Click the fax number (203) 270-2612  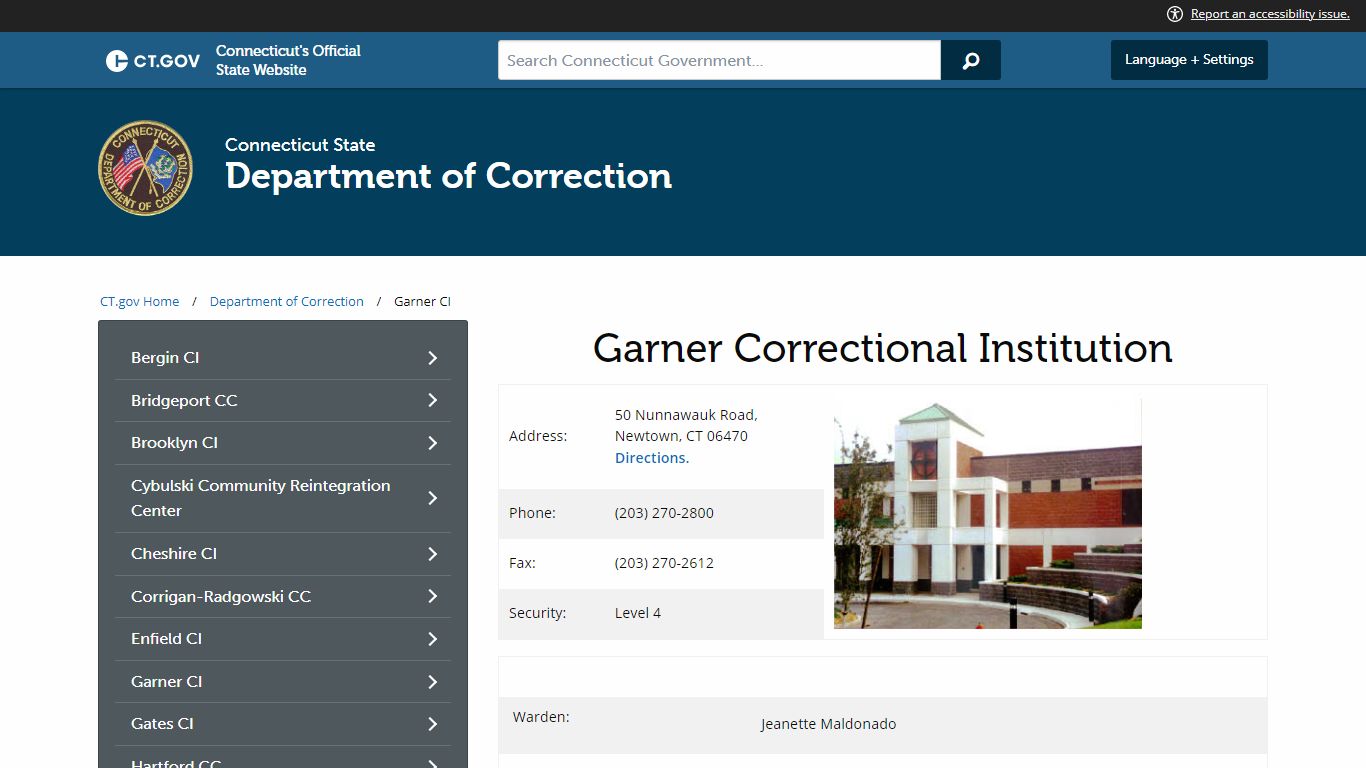click(x=664, y=563)
